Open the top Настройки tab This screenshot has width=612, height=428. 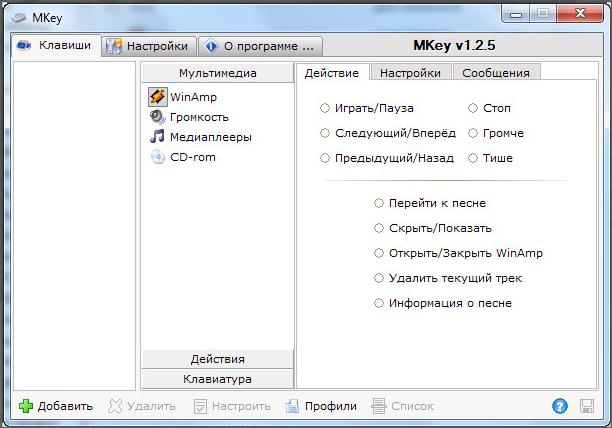(149, 46)
